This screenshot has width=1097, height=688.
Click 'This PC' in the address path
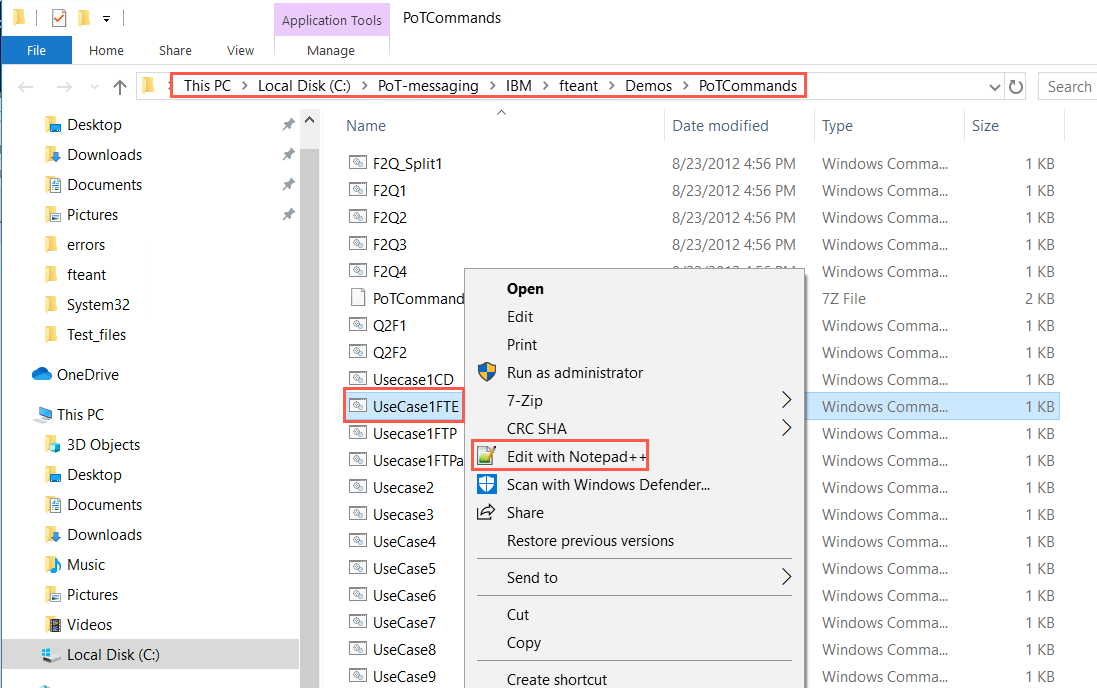(207, 85)
